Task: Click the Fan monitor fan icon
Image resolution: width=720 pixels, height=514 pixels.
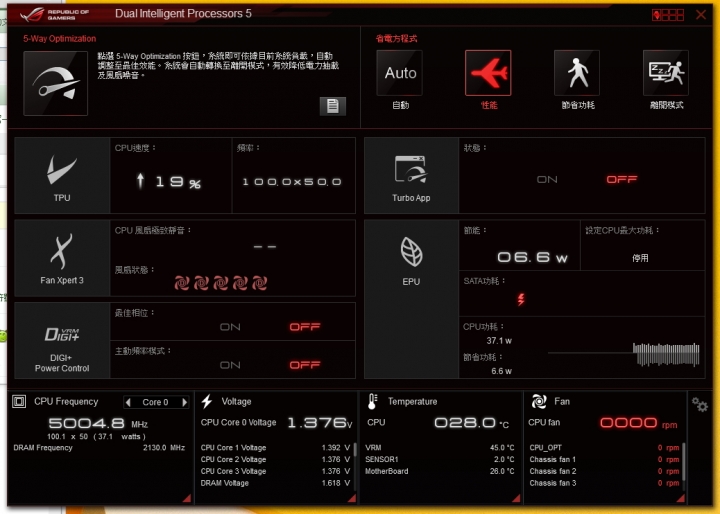Action: click(x=539, y=401)
